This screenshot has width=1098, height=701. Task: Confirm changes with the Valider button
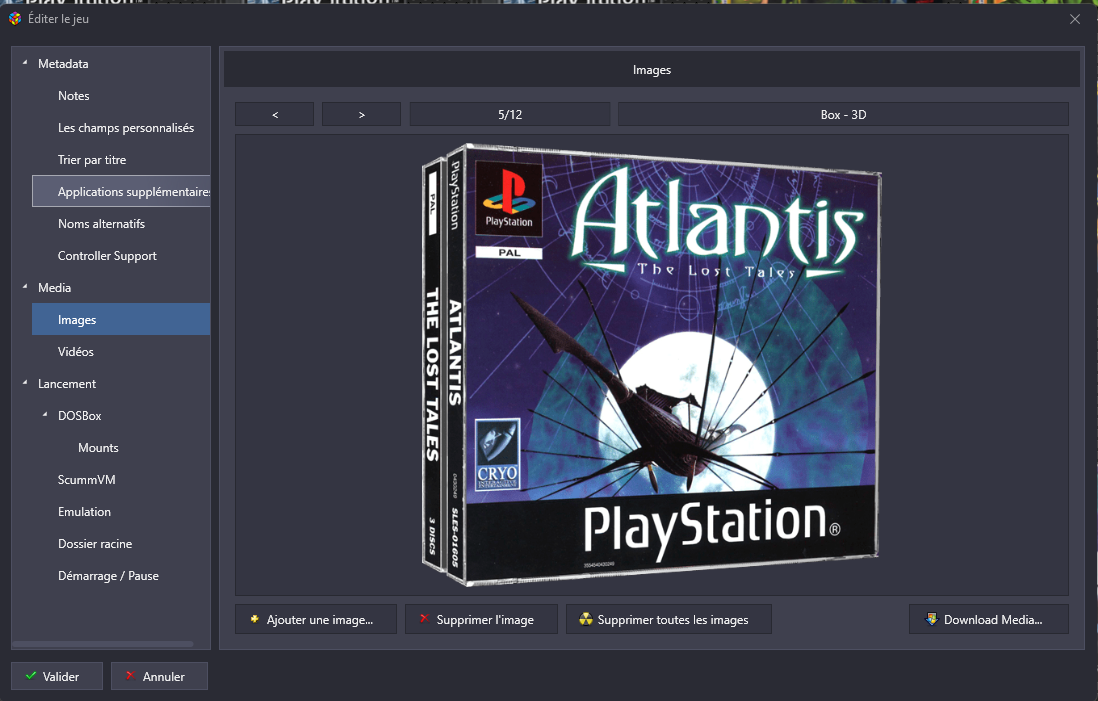click(57, 676)
